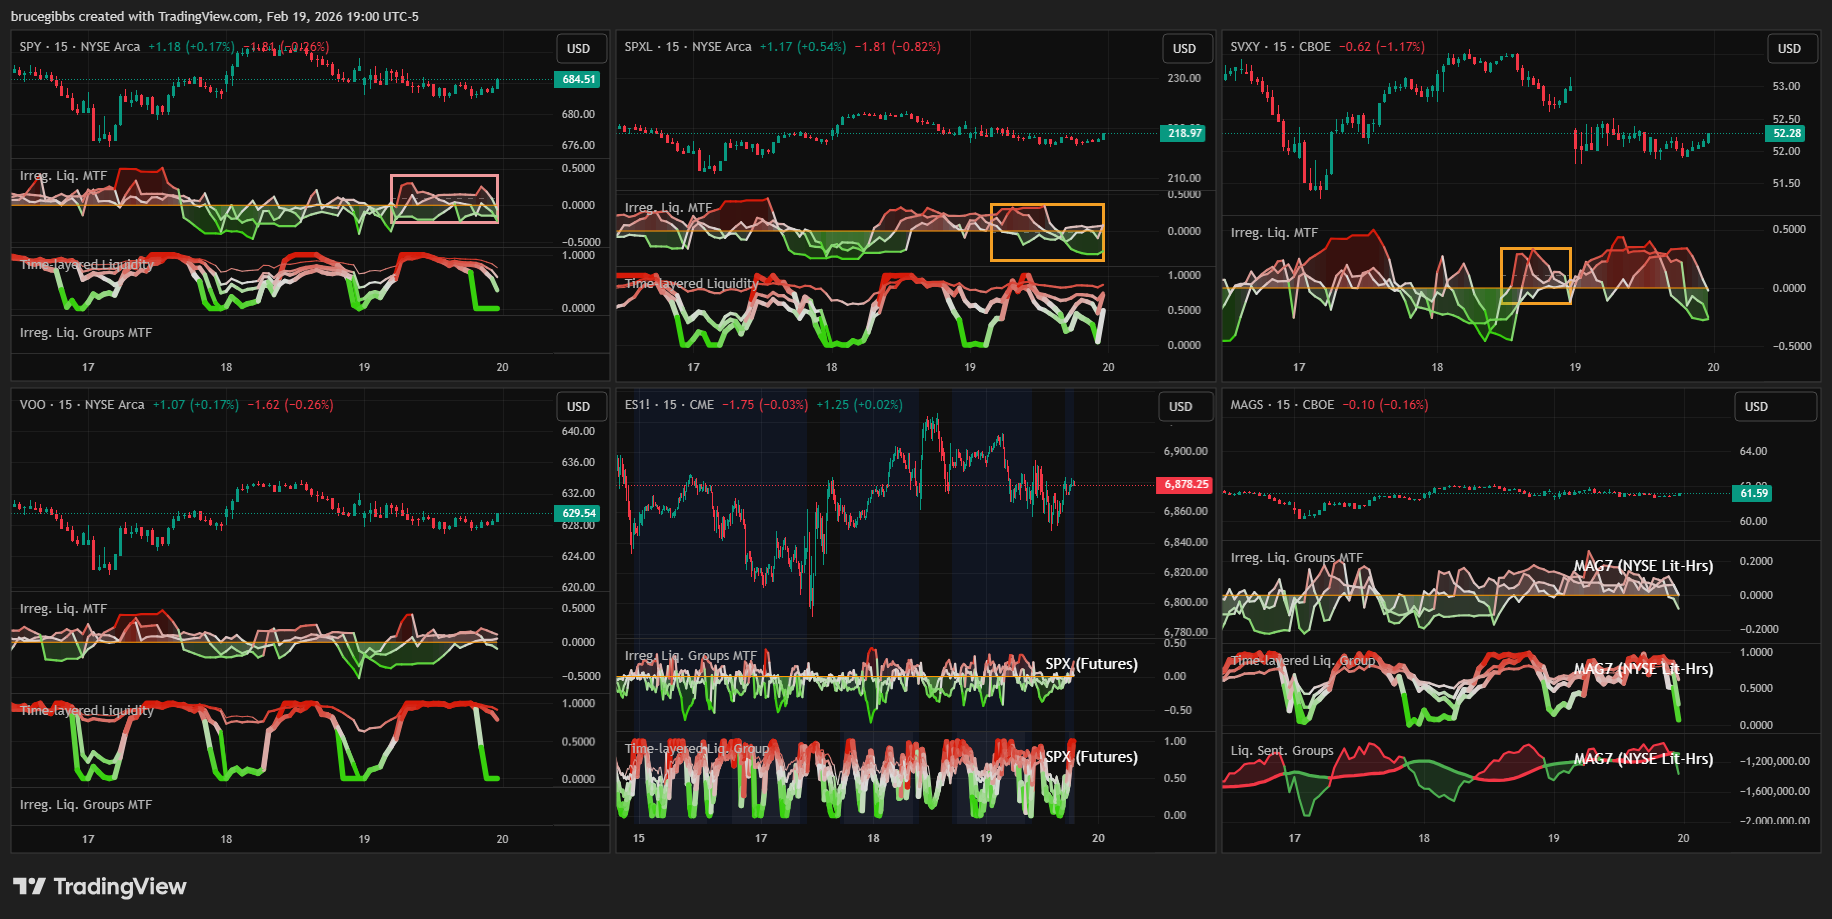
Task: Click the Liq. Sent. Groups indicator label
Action: pos(1282,751)
